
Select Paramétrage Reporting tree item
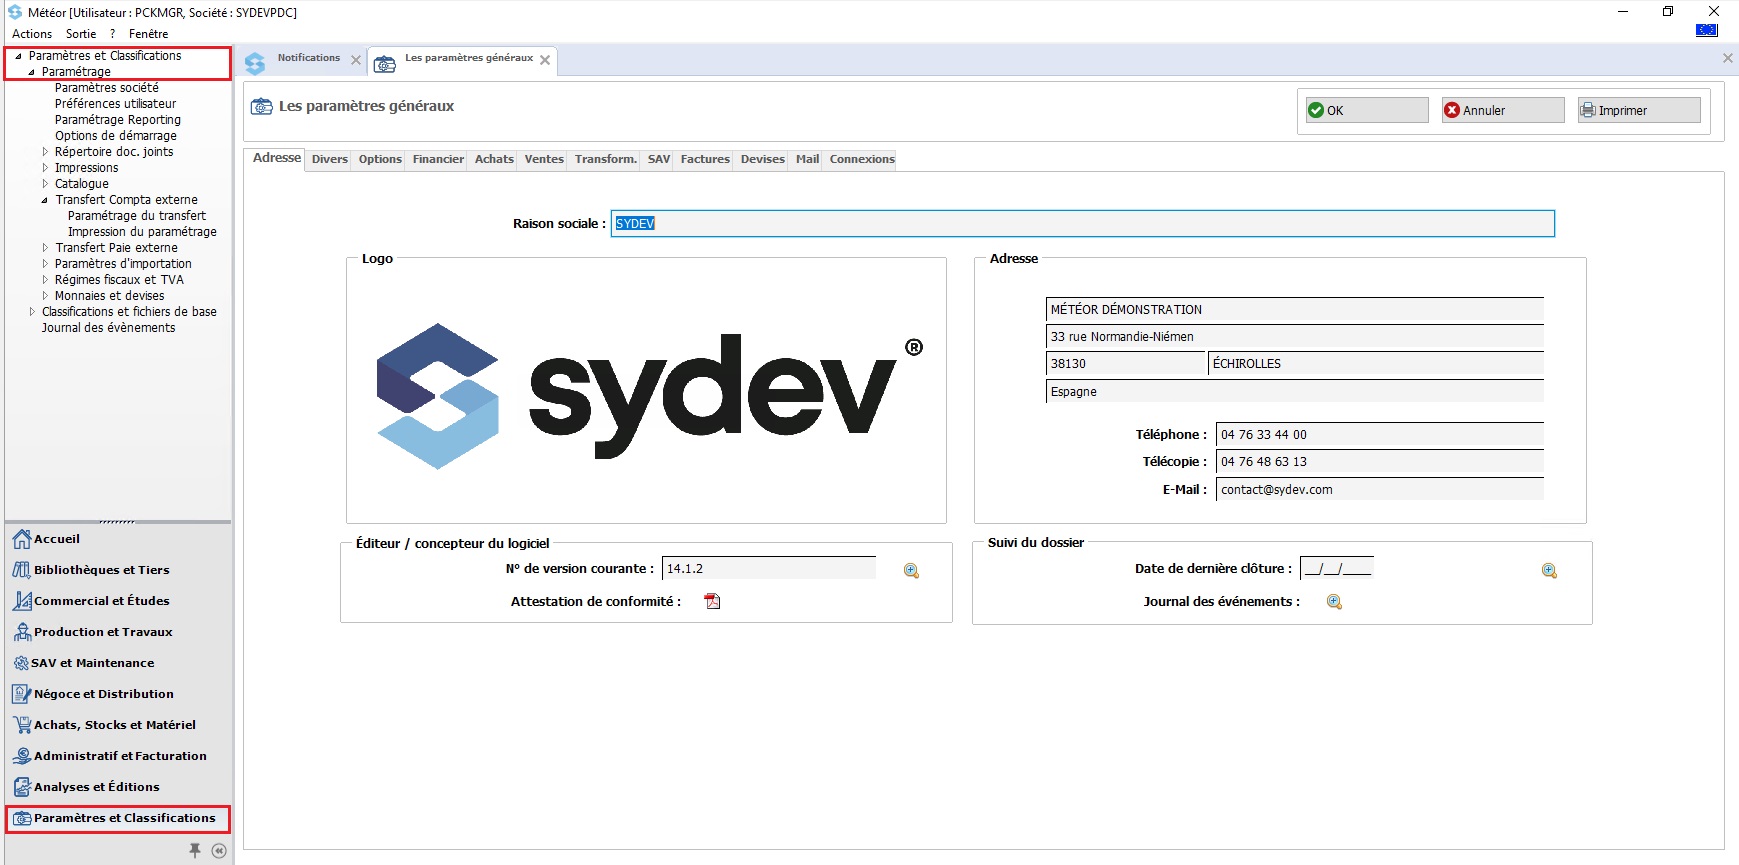pos(118,120)
